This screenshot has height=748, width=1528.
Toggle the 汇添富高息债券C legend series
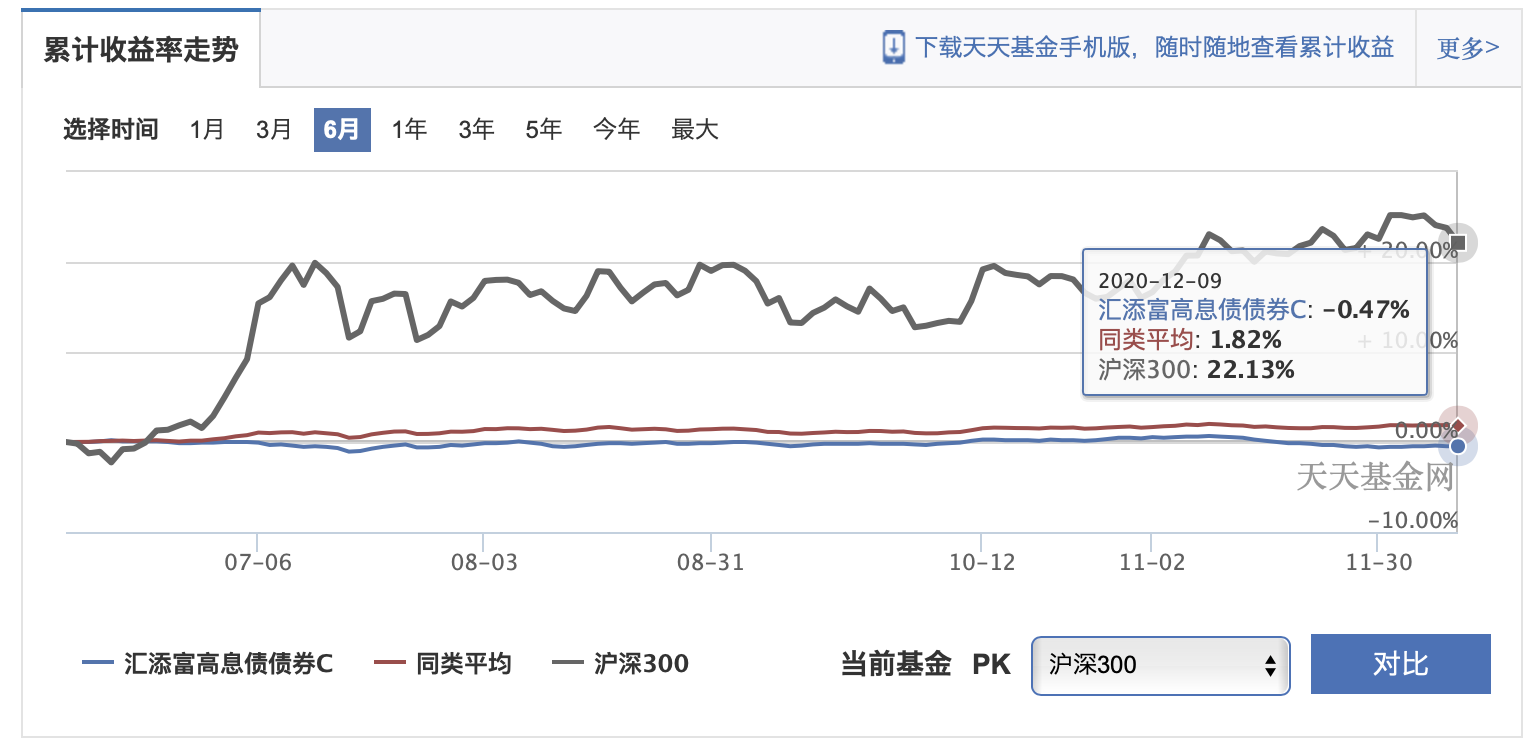[207, 663]
